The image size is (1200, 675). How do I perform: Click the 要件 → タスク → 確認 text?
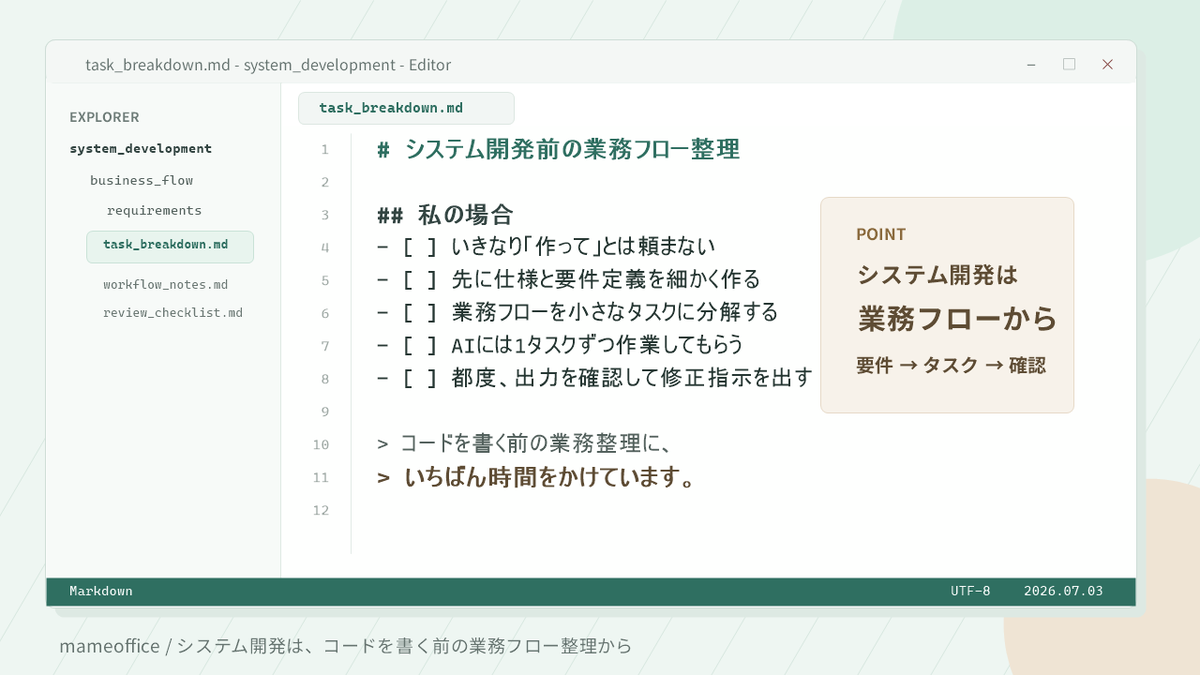(x=951, y=366)
